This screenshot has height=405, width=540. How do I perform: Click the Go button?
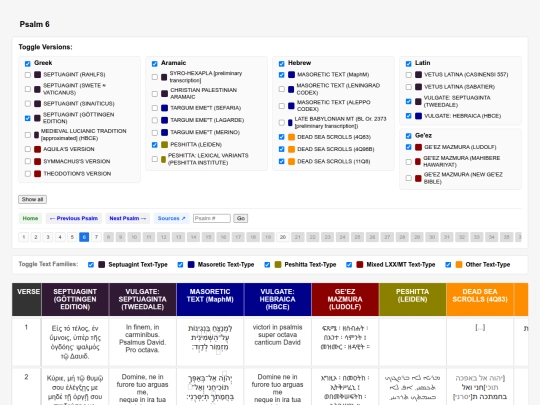click(x=241, y=218)
